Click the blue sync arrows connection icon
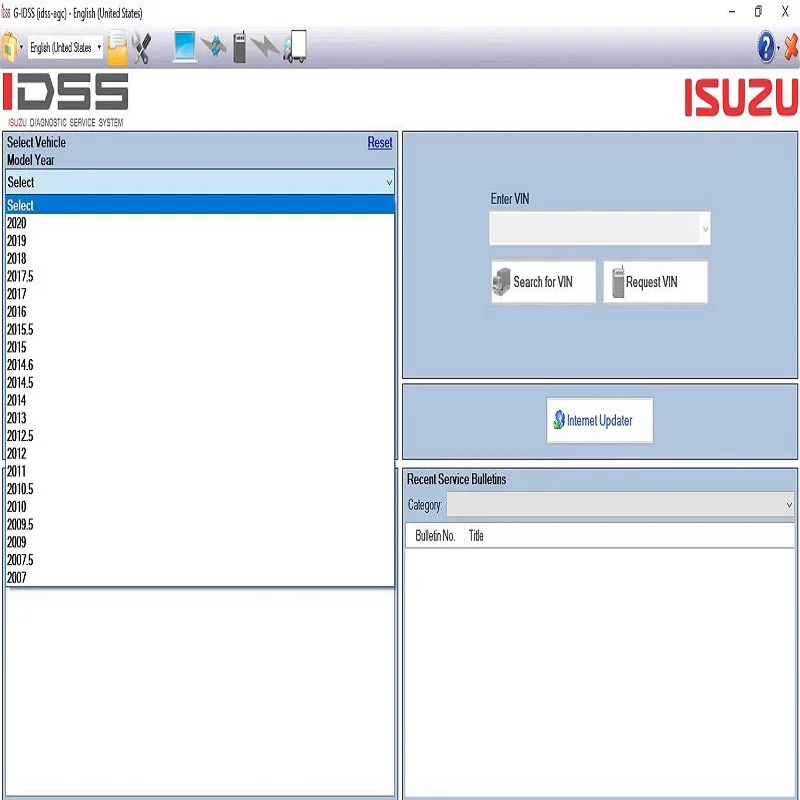The image size is (800, 800). point(214,47)
